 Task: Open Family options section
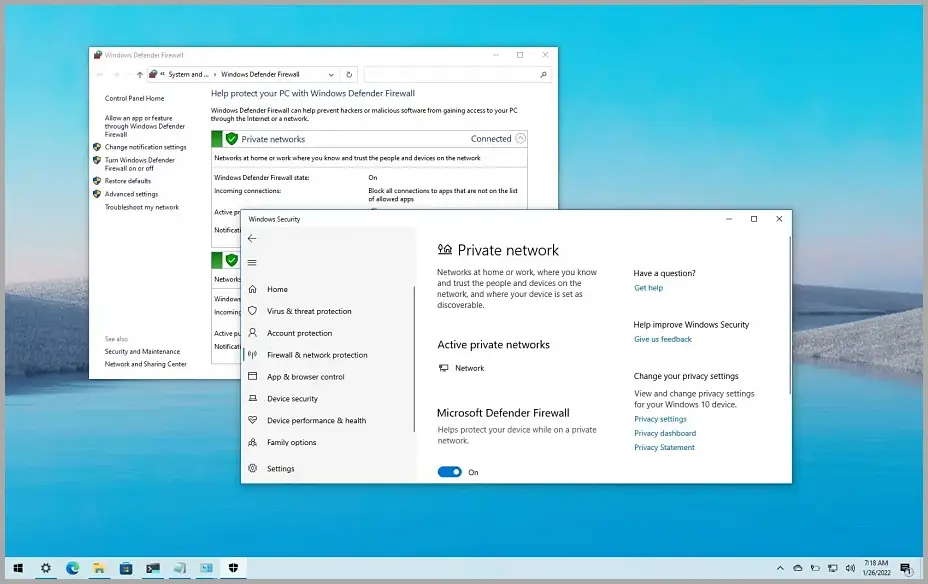[292, 443]
